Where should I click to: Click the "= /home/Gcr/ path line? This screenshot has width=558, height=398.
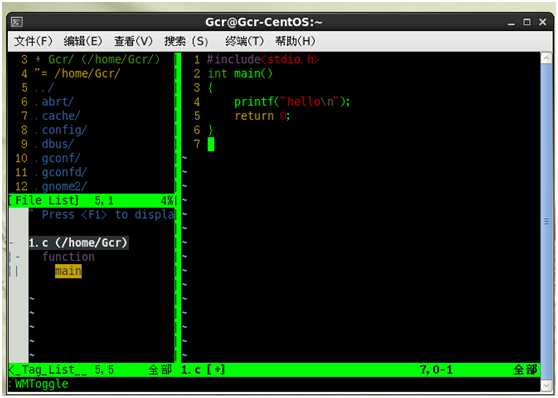click(x=77, y=74)
